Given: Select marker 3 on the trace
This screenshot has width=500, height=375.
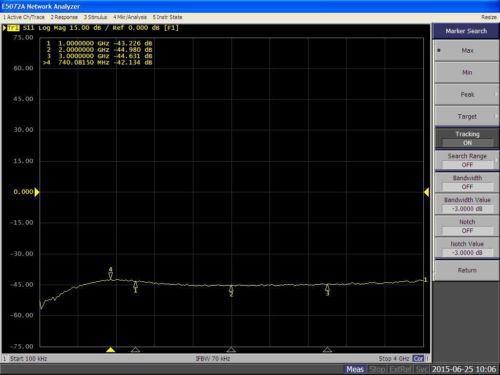Looking at the screenshot, I should click(327, 290).
